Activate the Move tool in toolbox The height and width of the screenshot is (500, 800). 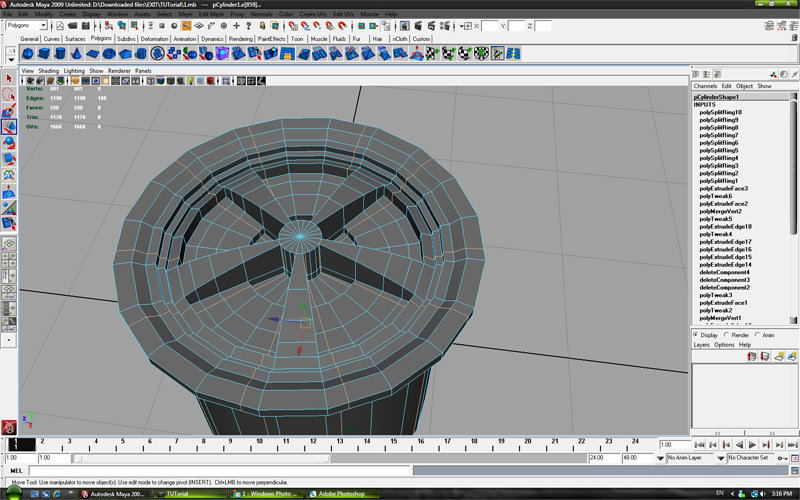click(x=8, y=126)
